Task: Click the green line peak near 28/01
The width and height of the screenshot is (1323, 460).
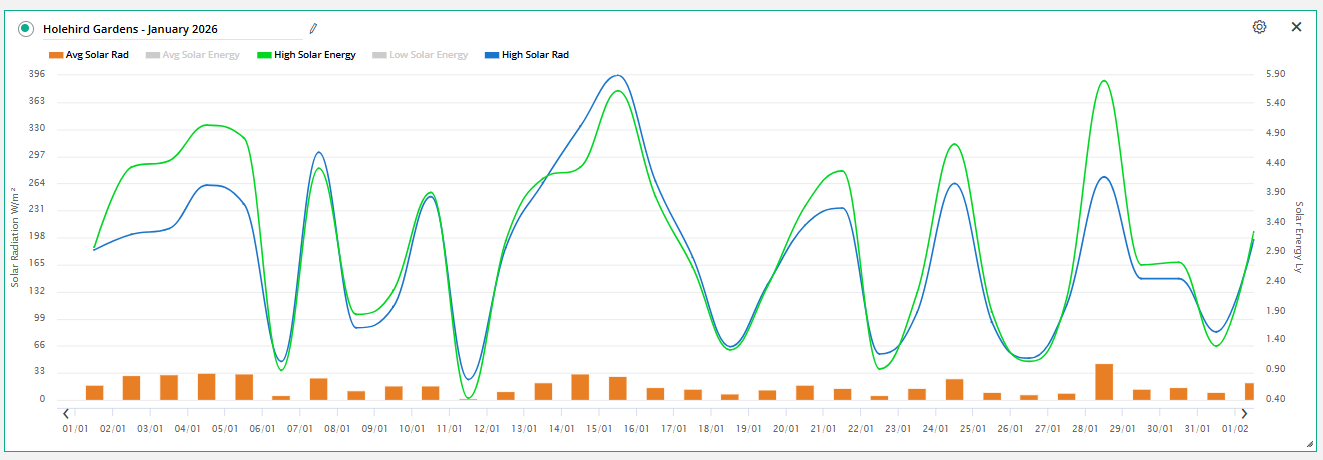Action: pos(1103,81)
